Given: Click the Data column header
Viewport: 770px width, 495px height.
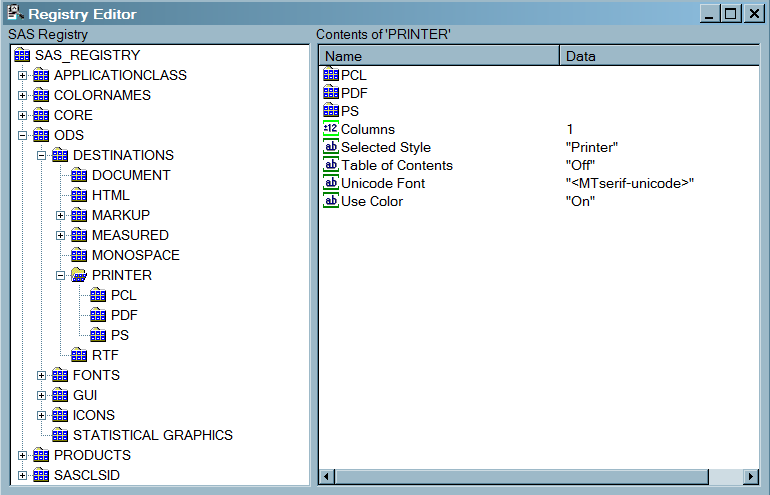Looking at the screenshot, I should [660, 56].
